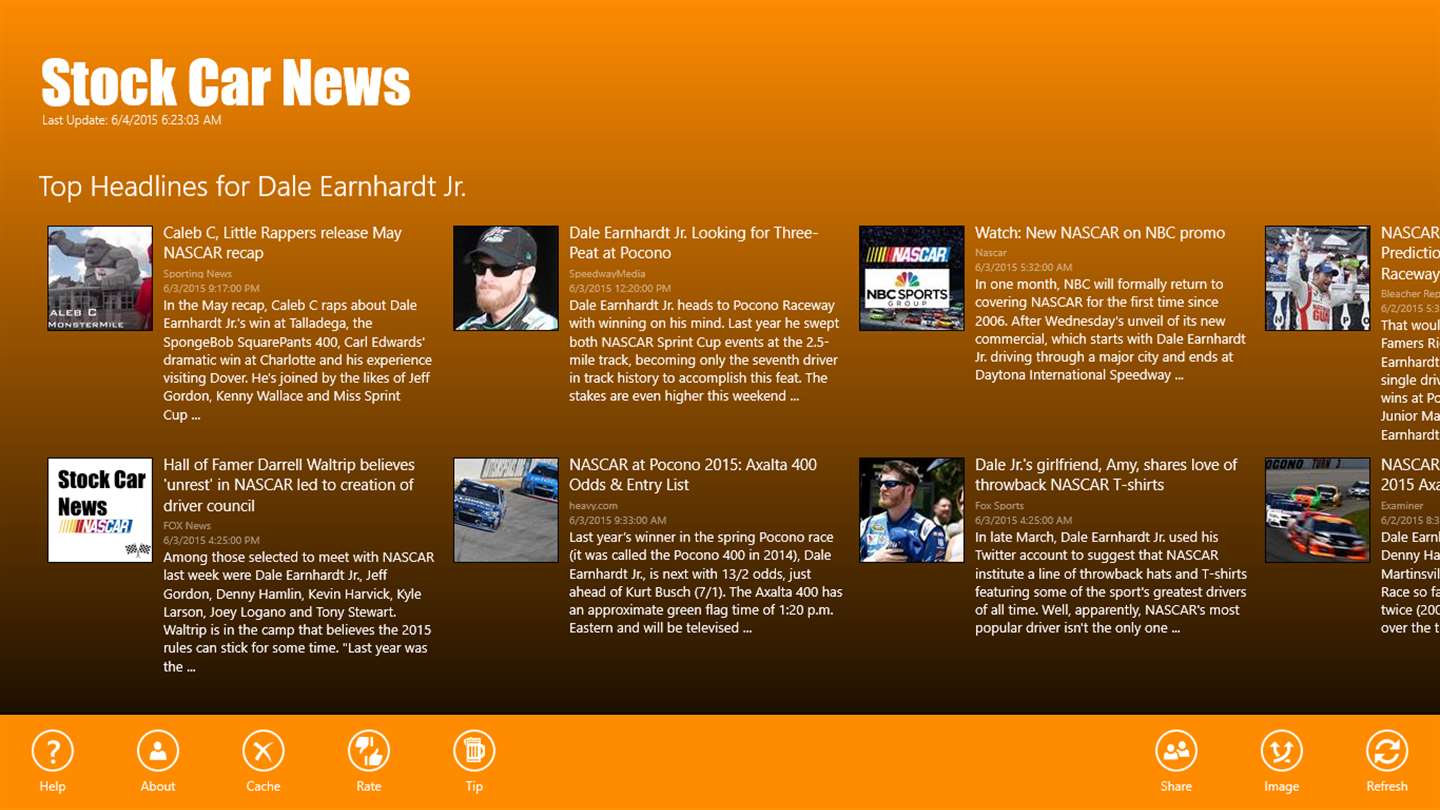This screenshot has width=1440, height=810.
Task: Click summary 'Among those selected to meet with NASCAR'
Action: 299,612
